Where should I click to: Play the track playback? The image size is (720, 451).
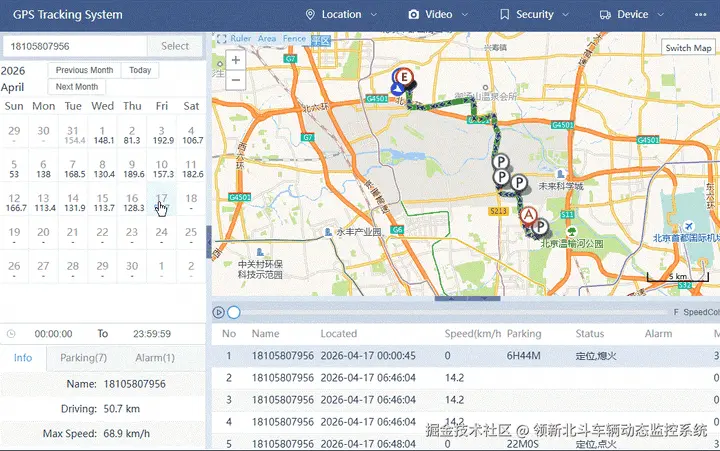219,313
